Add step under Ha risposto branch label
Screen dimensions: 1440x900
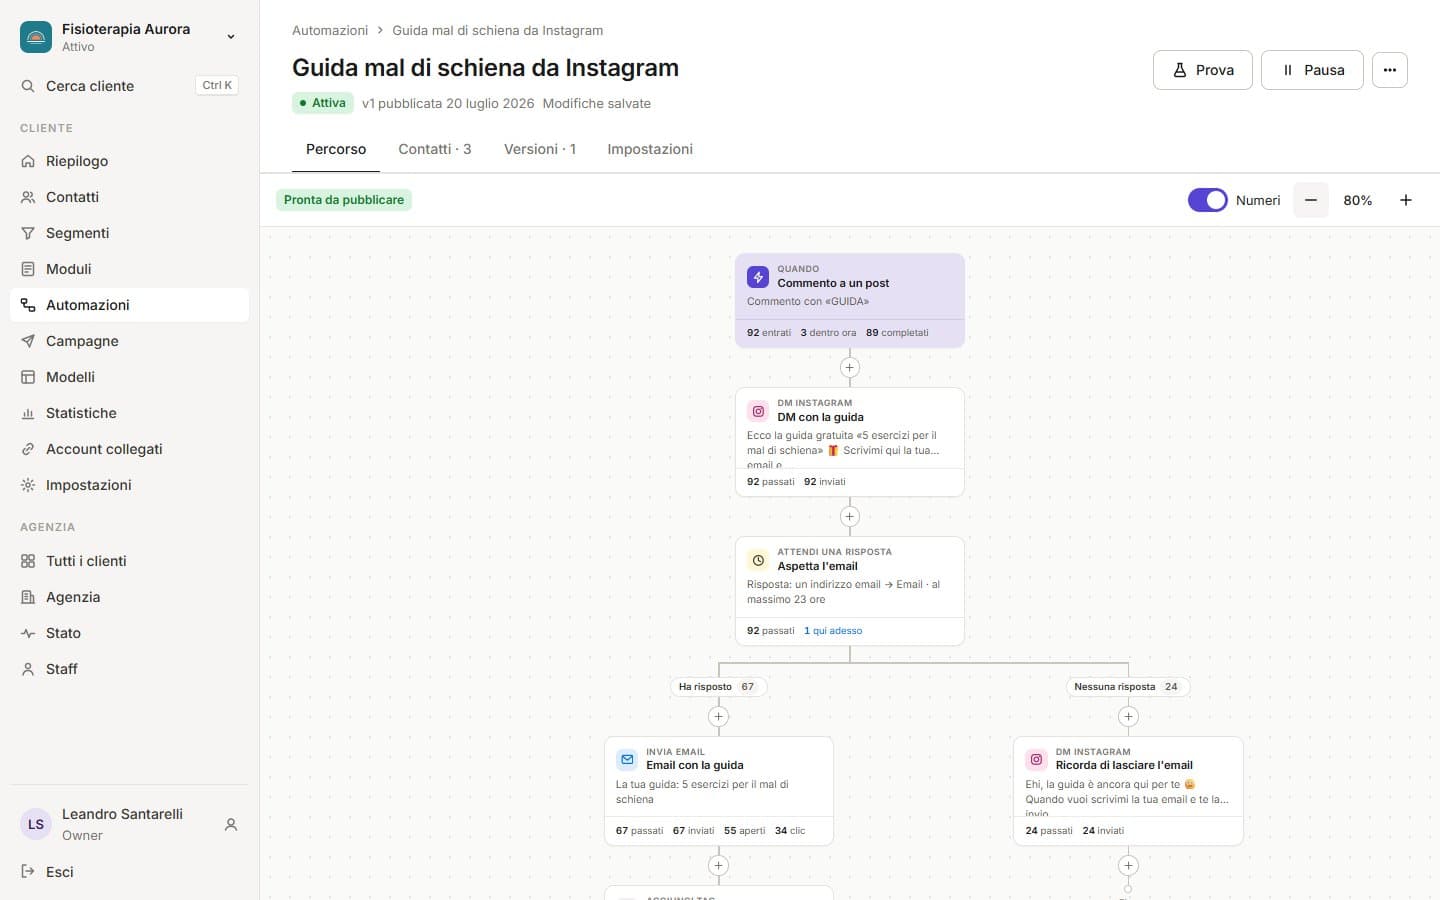click(x=718, y=716)
